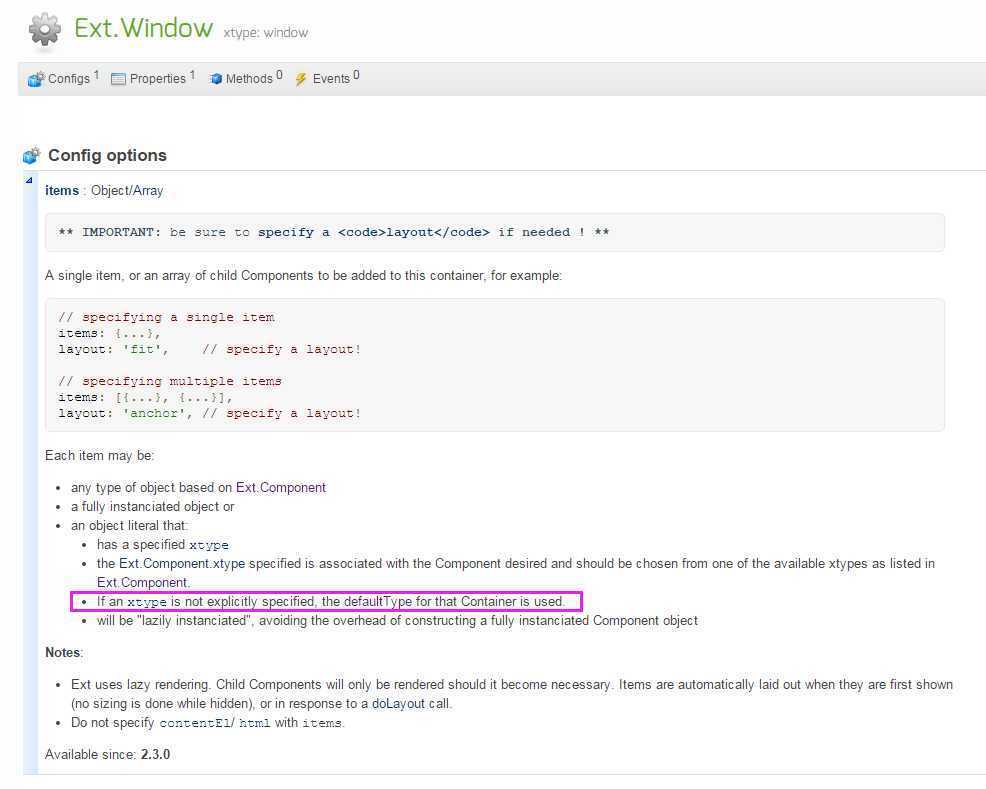The width and height of the screenshot is (986, 789).
Task: Click "Available since: 2.3.0" text
Action: [108, 754]
